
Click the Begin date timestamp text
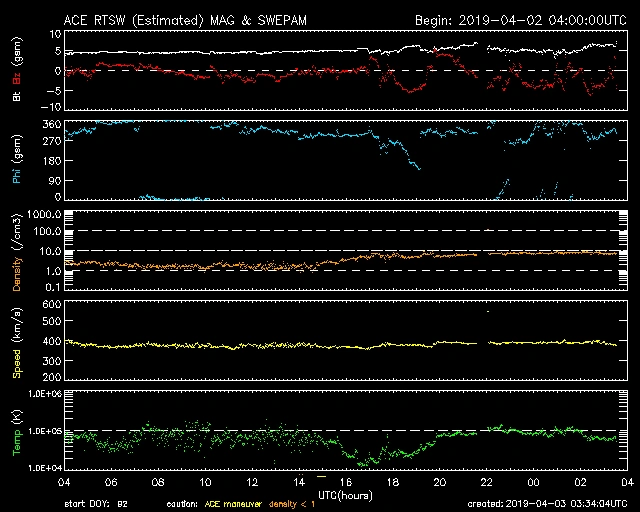[x=519, y=20]
